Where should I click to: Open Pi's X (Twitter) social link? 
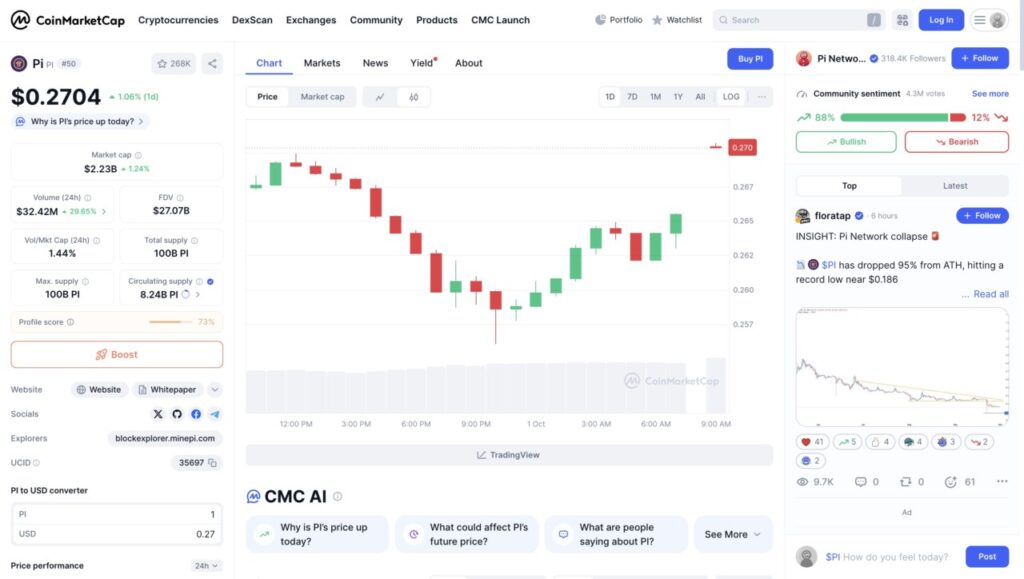[x=158, y=414]
